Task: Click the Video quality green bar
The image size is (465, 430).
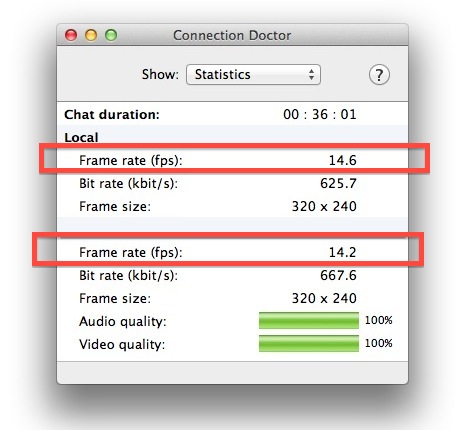Action: [309, 343]
